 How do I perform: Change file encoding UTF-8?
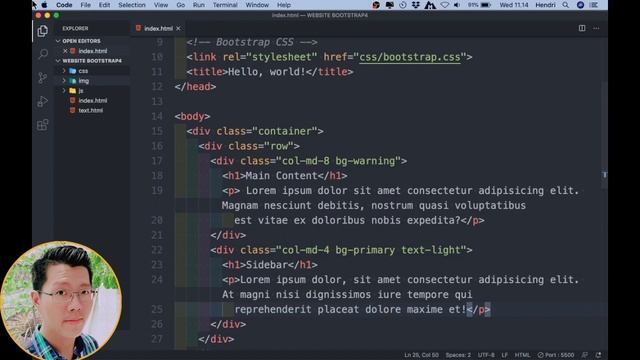point(486,355)
